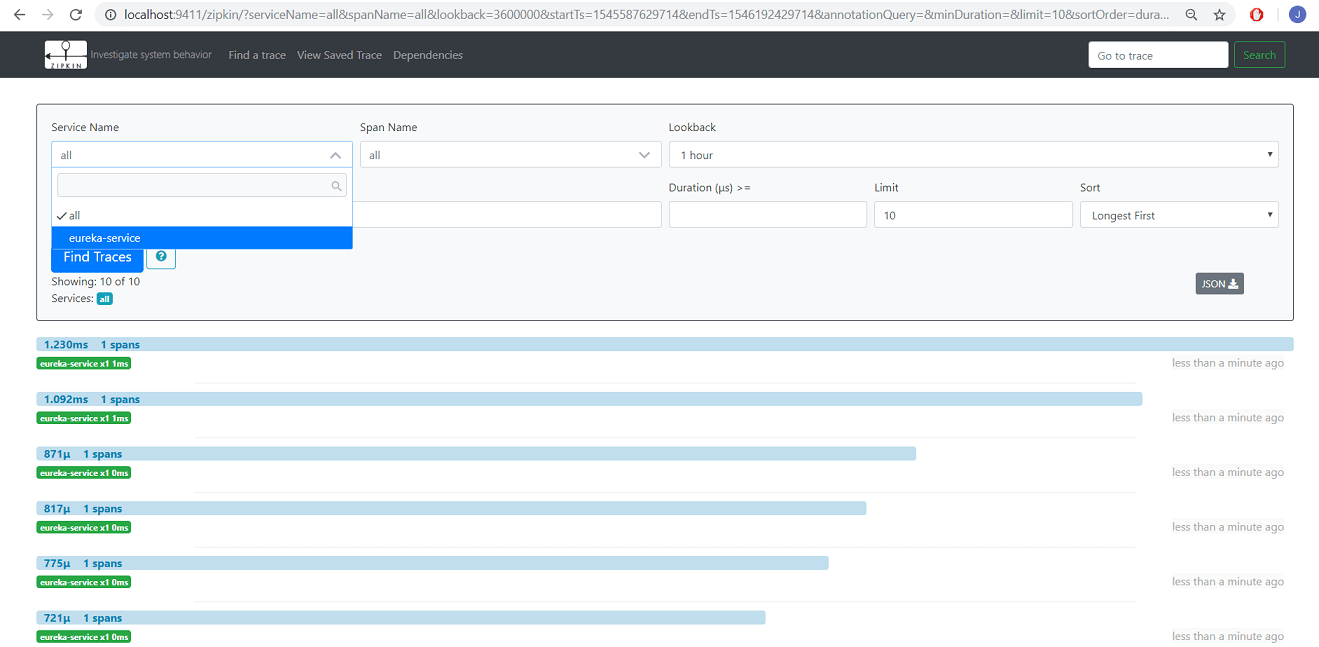Click inside the Go to trace input field
The image size is (1319, 647).
pos(1157,54)
